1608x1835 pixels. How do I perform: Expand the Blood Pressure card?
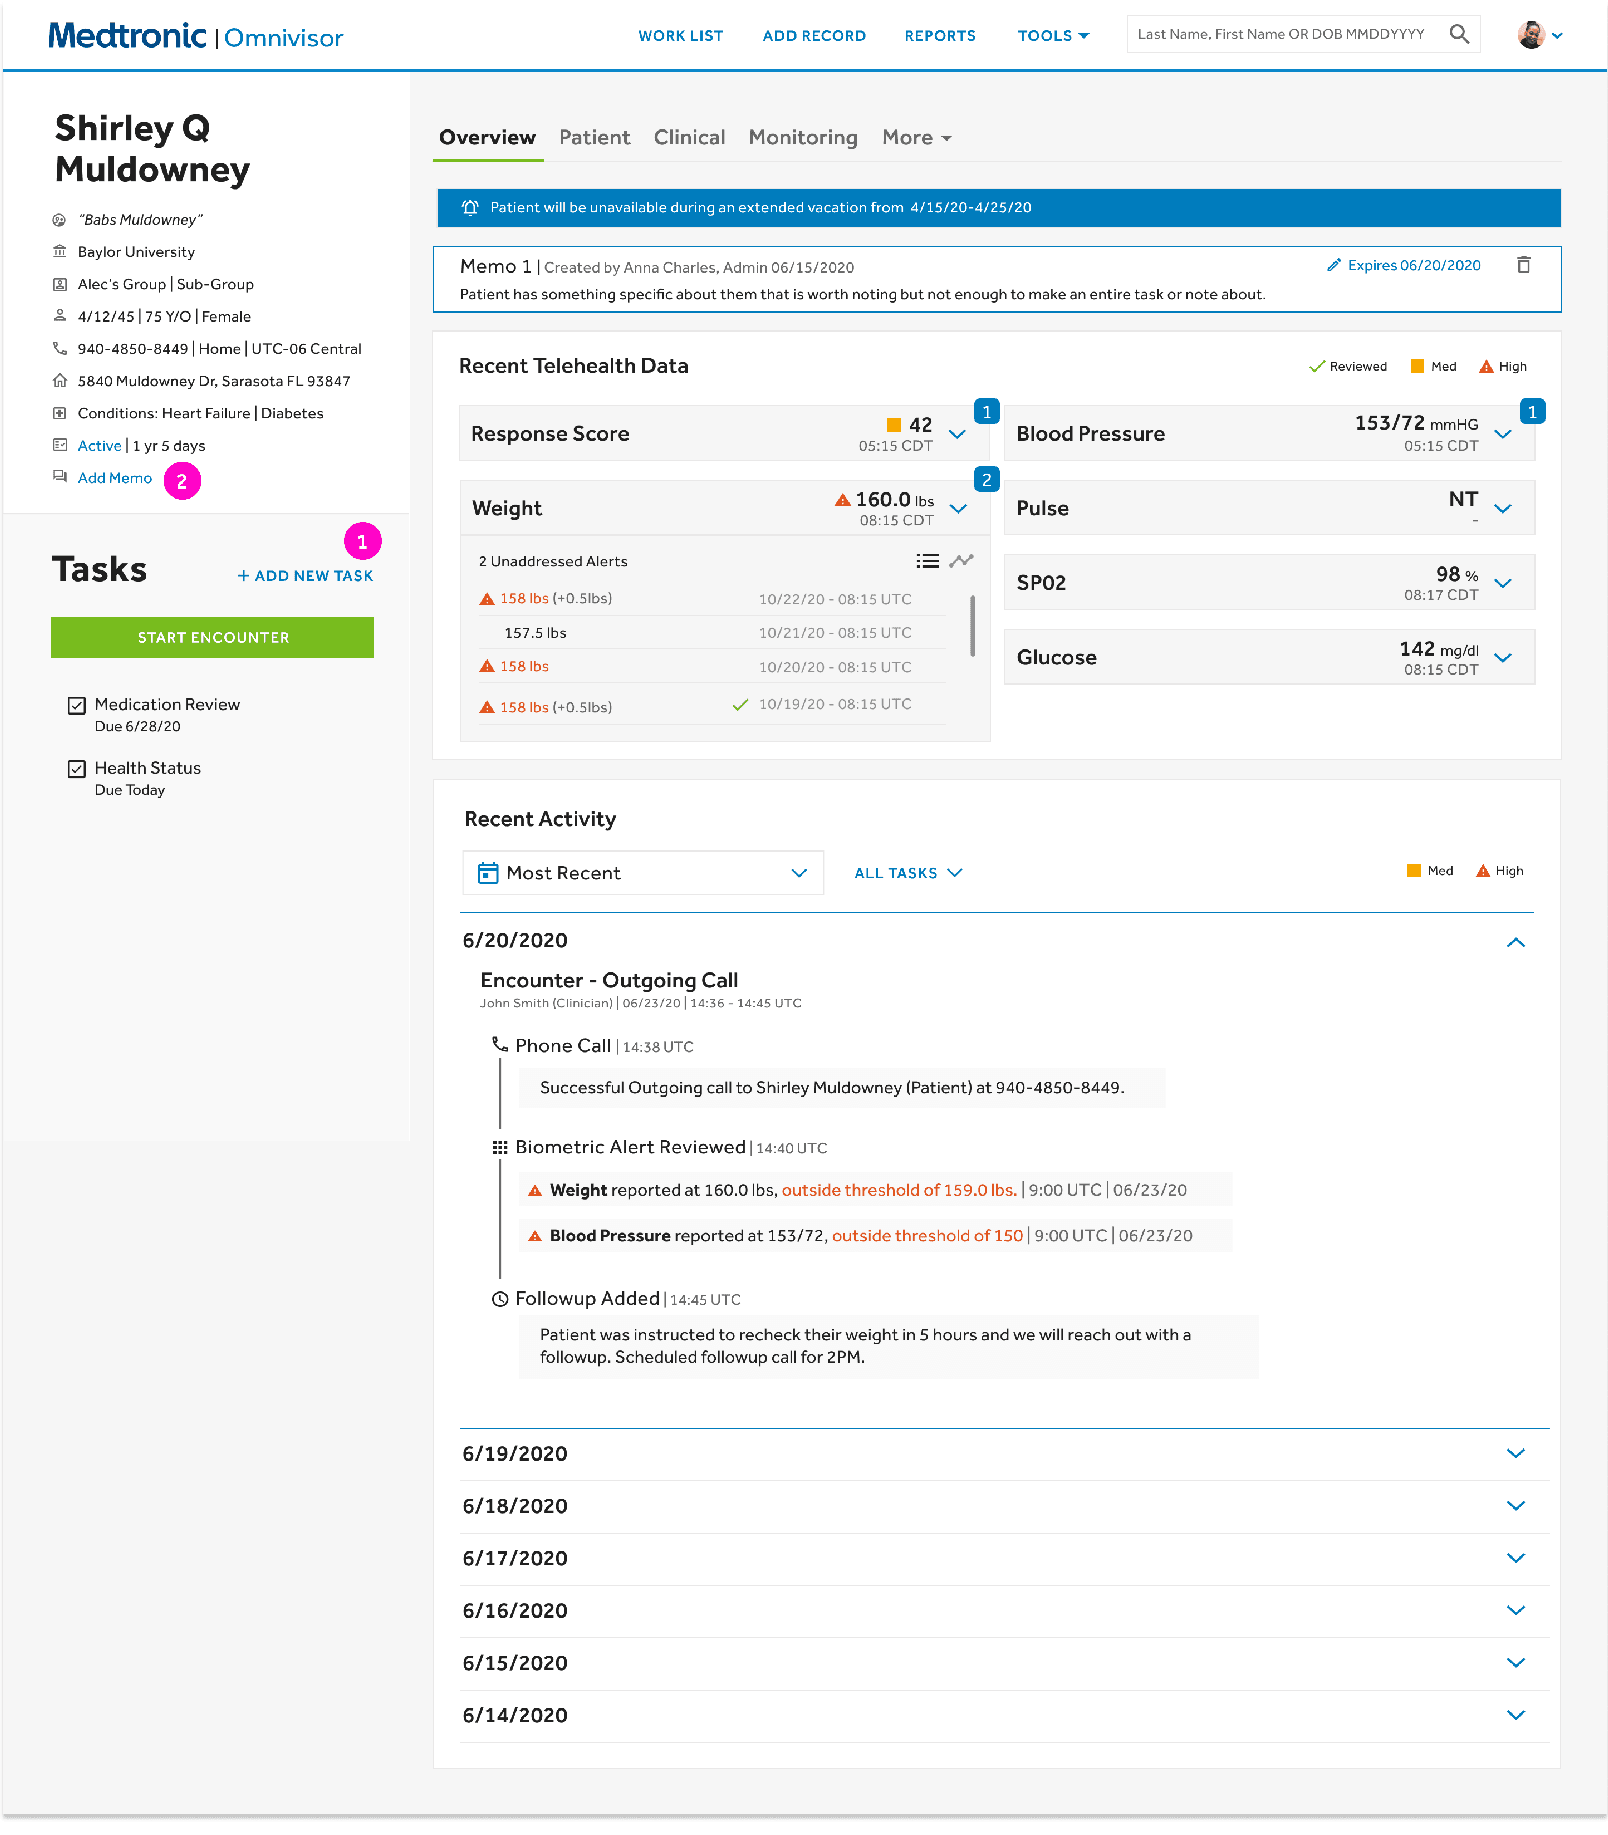[1502, 434]
